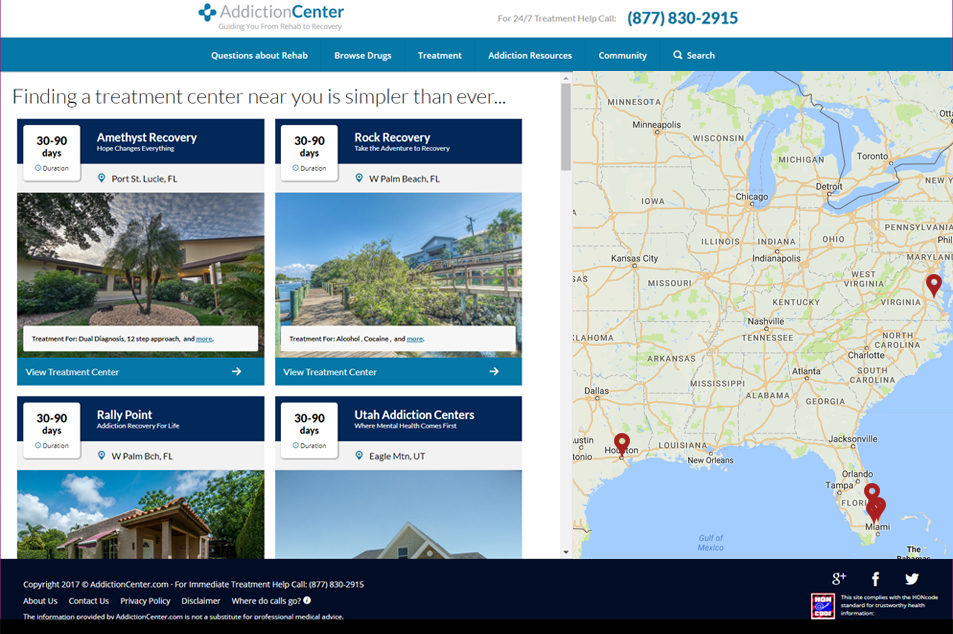Click View Treatment Center for Amethyst Recovery
This screenshot has height=634, width=953.
point(140,372)
